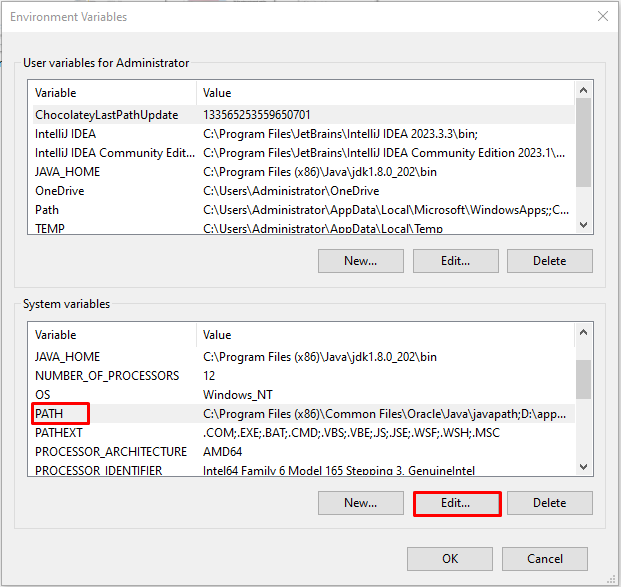Click Delete under System variables
Viewport: 621px width, 587px height.
coord(549,503)
